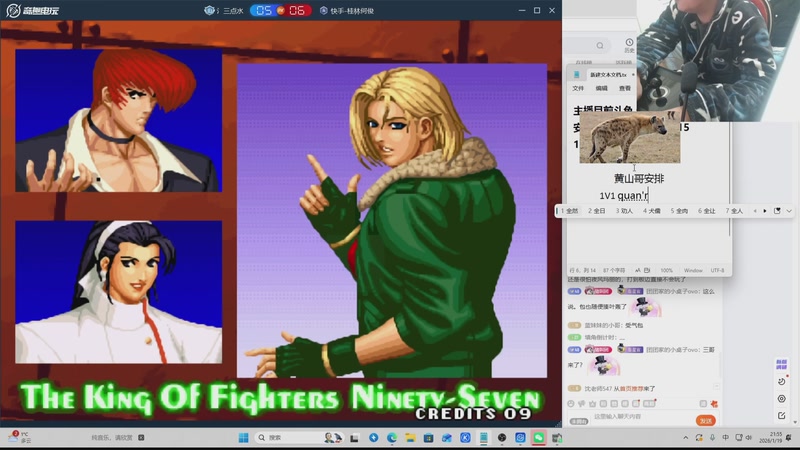Open the clock and date in taskbar

(x=770, y=437)
